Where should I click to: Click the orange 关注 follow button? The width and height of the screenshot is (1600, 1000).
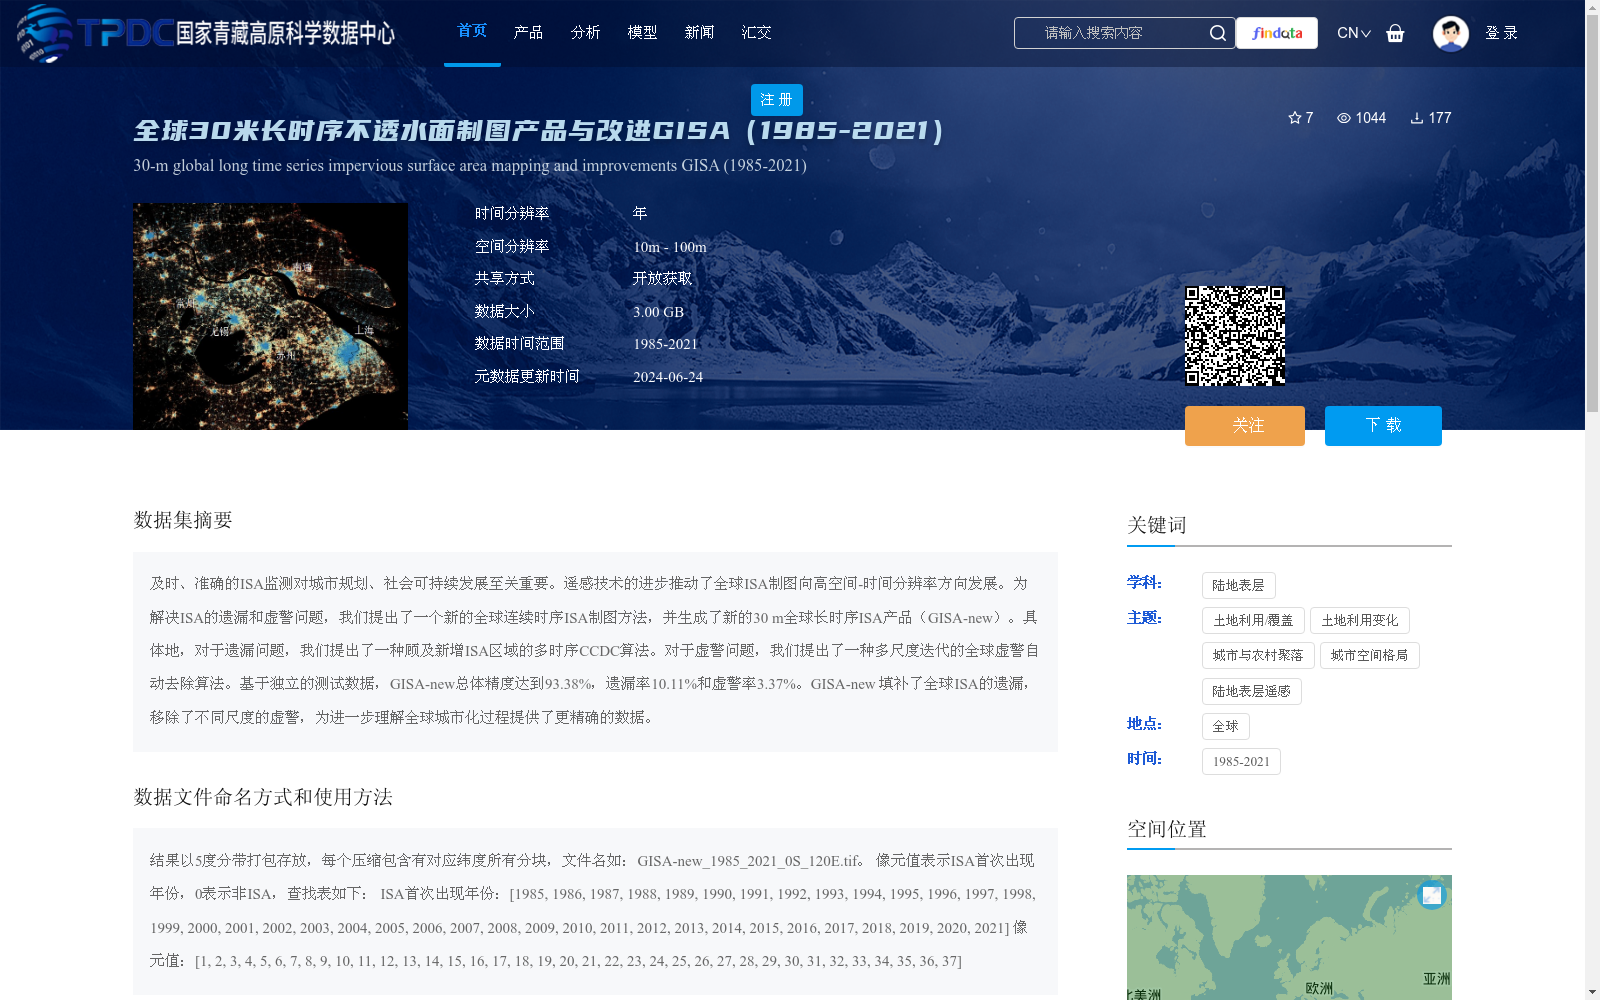1244,425
